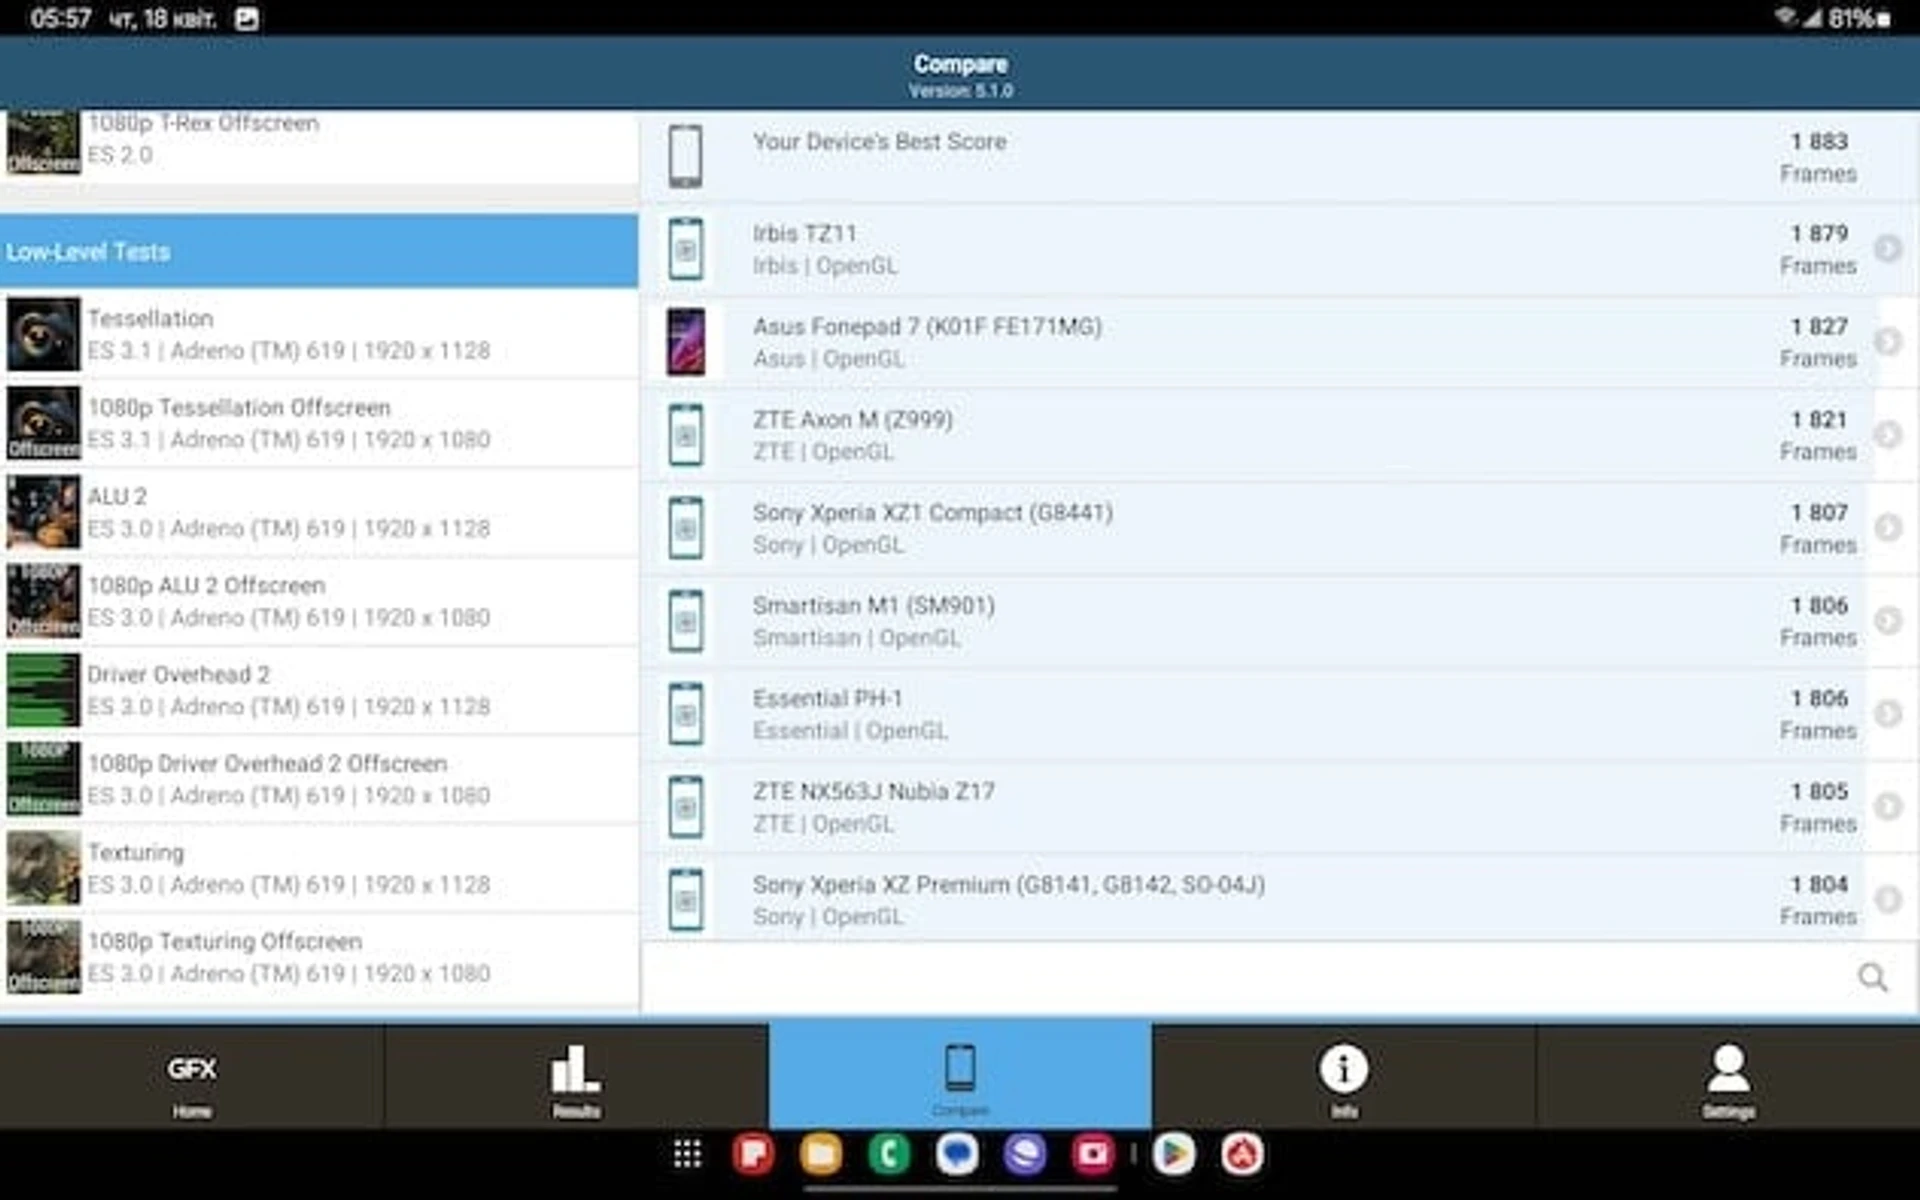Click the 1080p Driver Overhead 2 Offscreen thumbnail
1920x1200 pixels.
click(43, 779)
